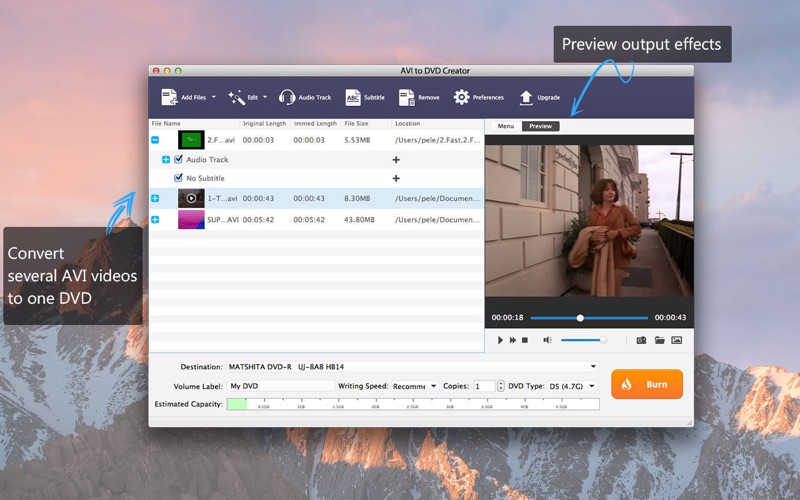Adjust the volume slider
Image resolution: width=800 pixels, height=500 pixels.
click(x=584, y=340)
